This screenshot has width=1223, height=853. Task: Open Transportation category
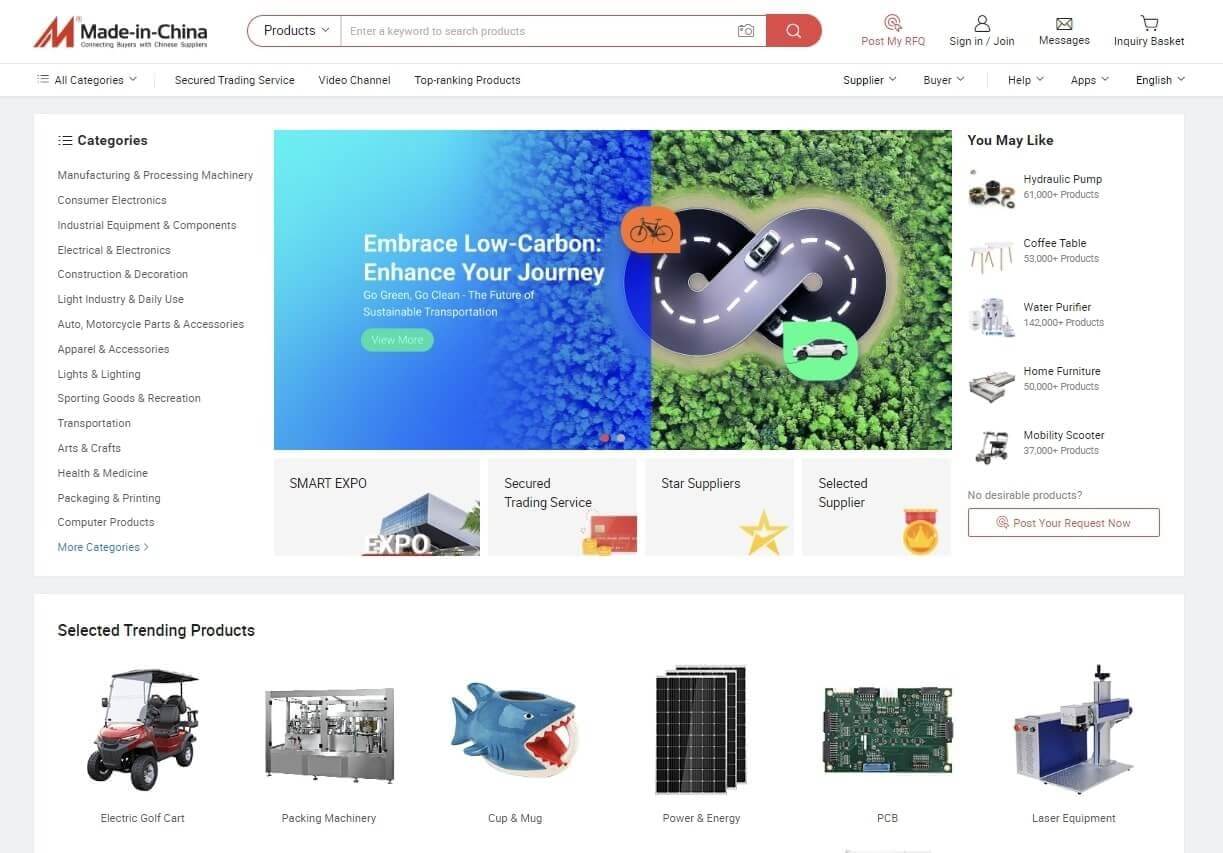[94, 423]
